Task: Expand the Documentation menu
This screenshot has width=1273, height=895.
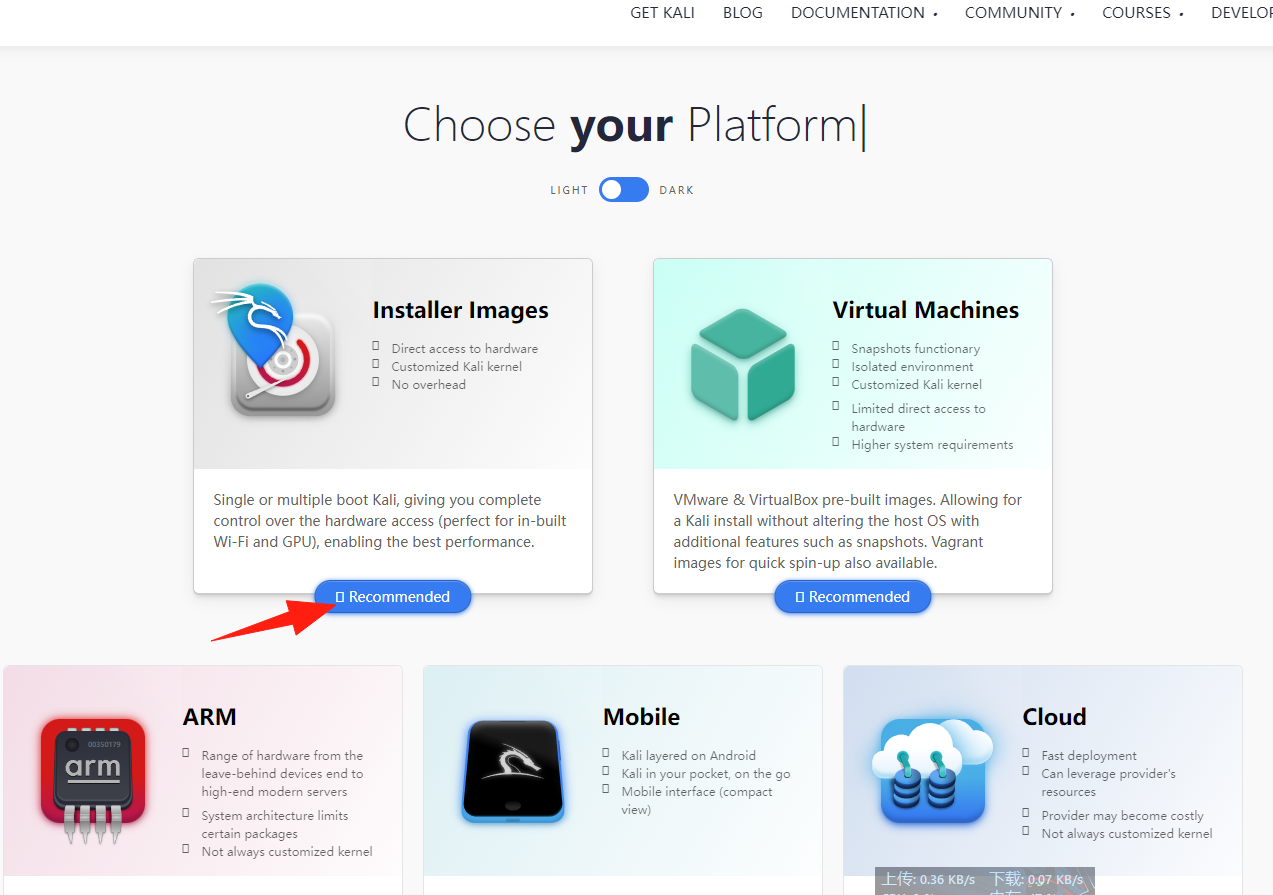Action: pos(864,13)
